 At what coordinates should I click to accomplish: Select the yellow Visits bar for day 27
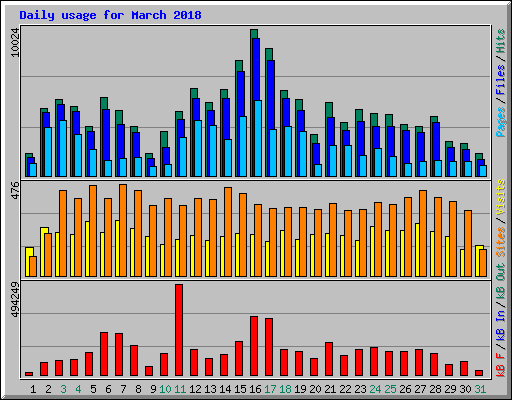click(417, 250)
